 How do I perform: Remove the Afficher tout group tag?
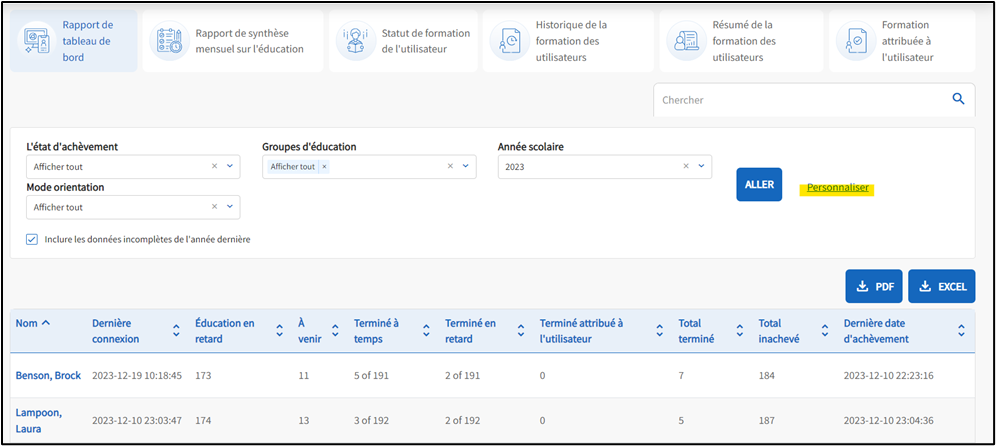point(324,167)
